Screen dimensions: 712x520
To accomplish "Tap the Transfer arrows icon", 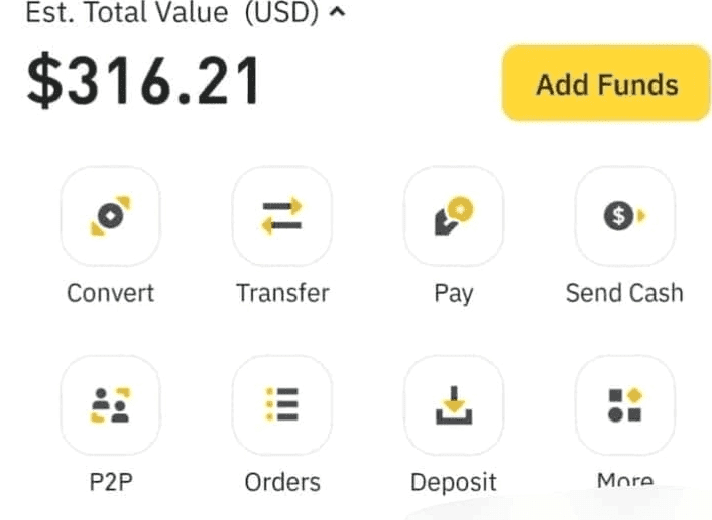I will pyautogui.click(x=282, y=216).
